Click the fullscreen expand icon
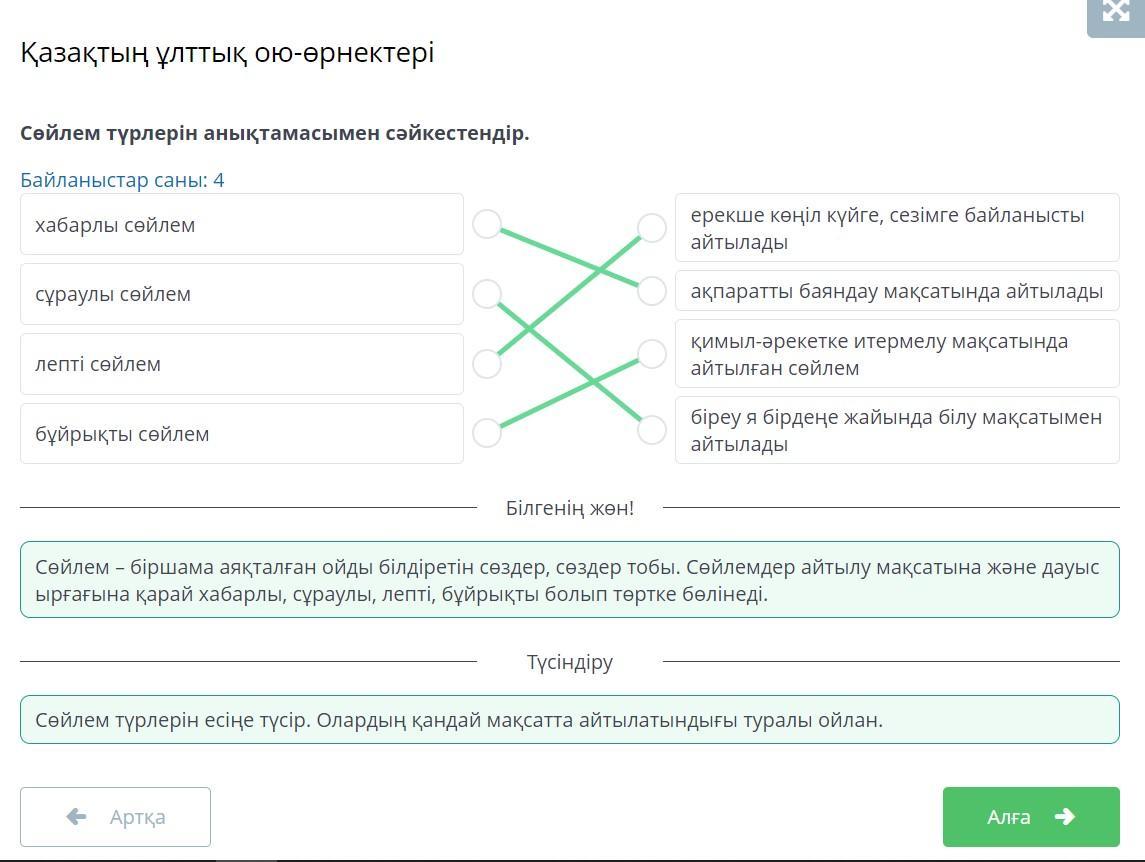 1115,12
